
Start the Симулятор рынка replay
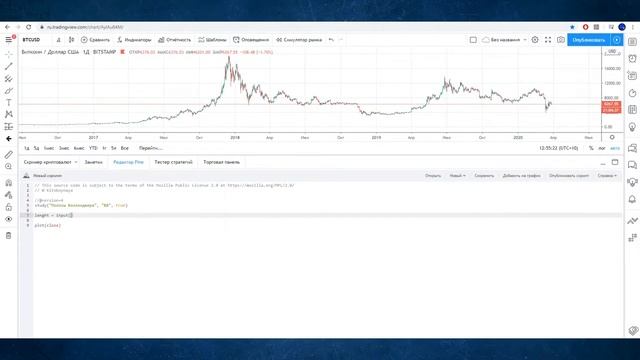(x=299, y=40)
